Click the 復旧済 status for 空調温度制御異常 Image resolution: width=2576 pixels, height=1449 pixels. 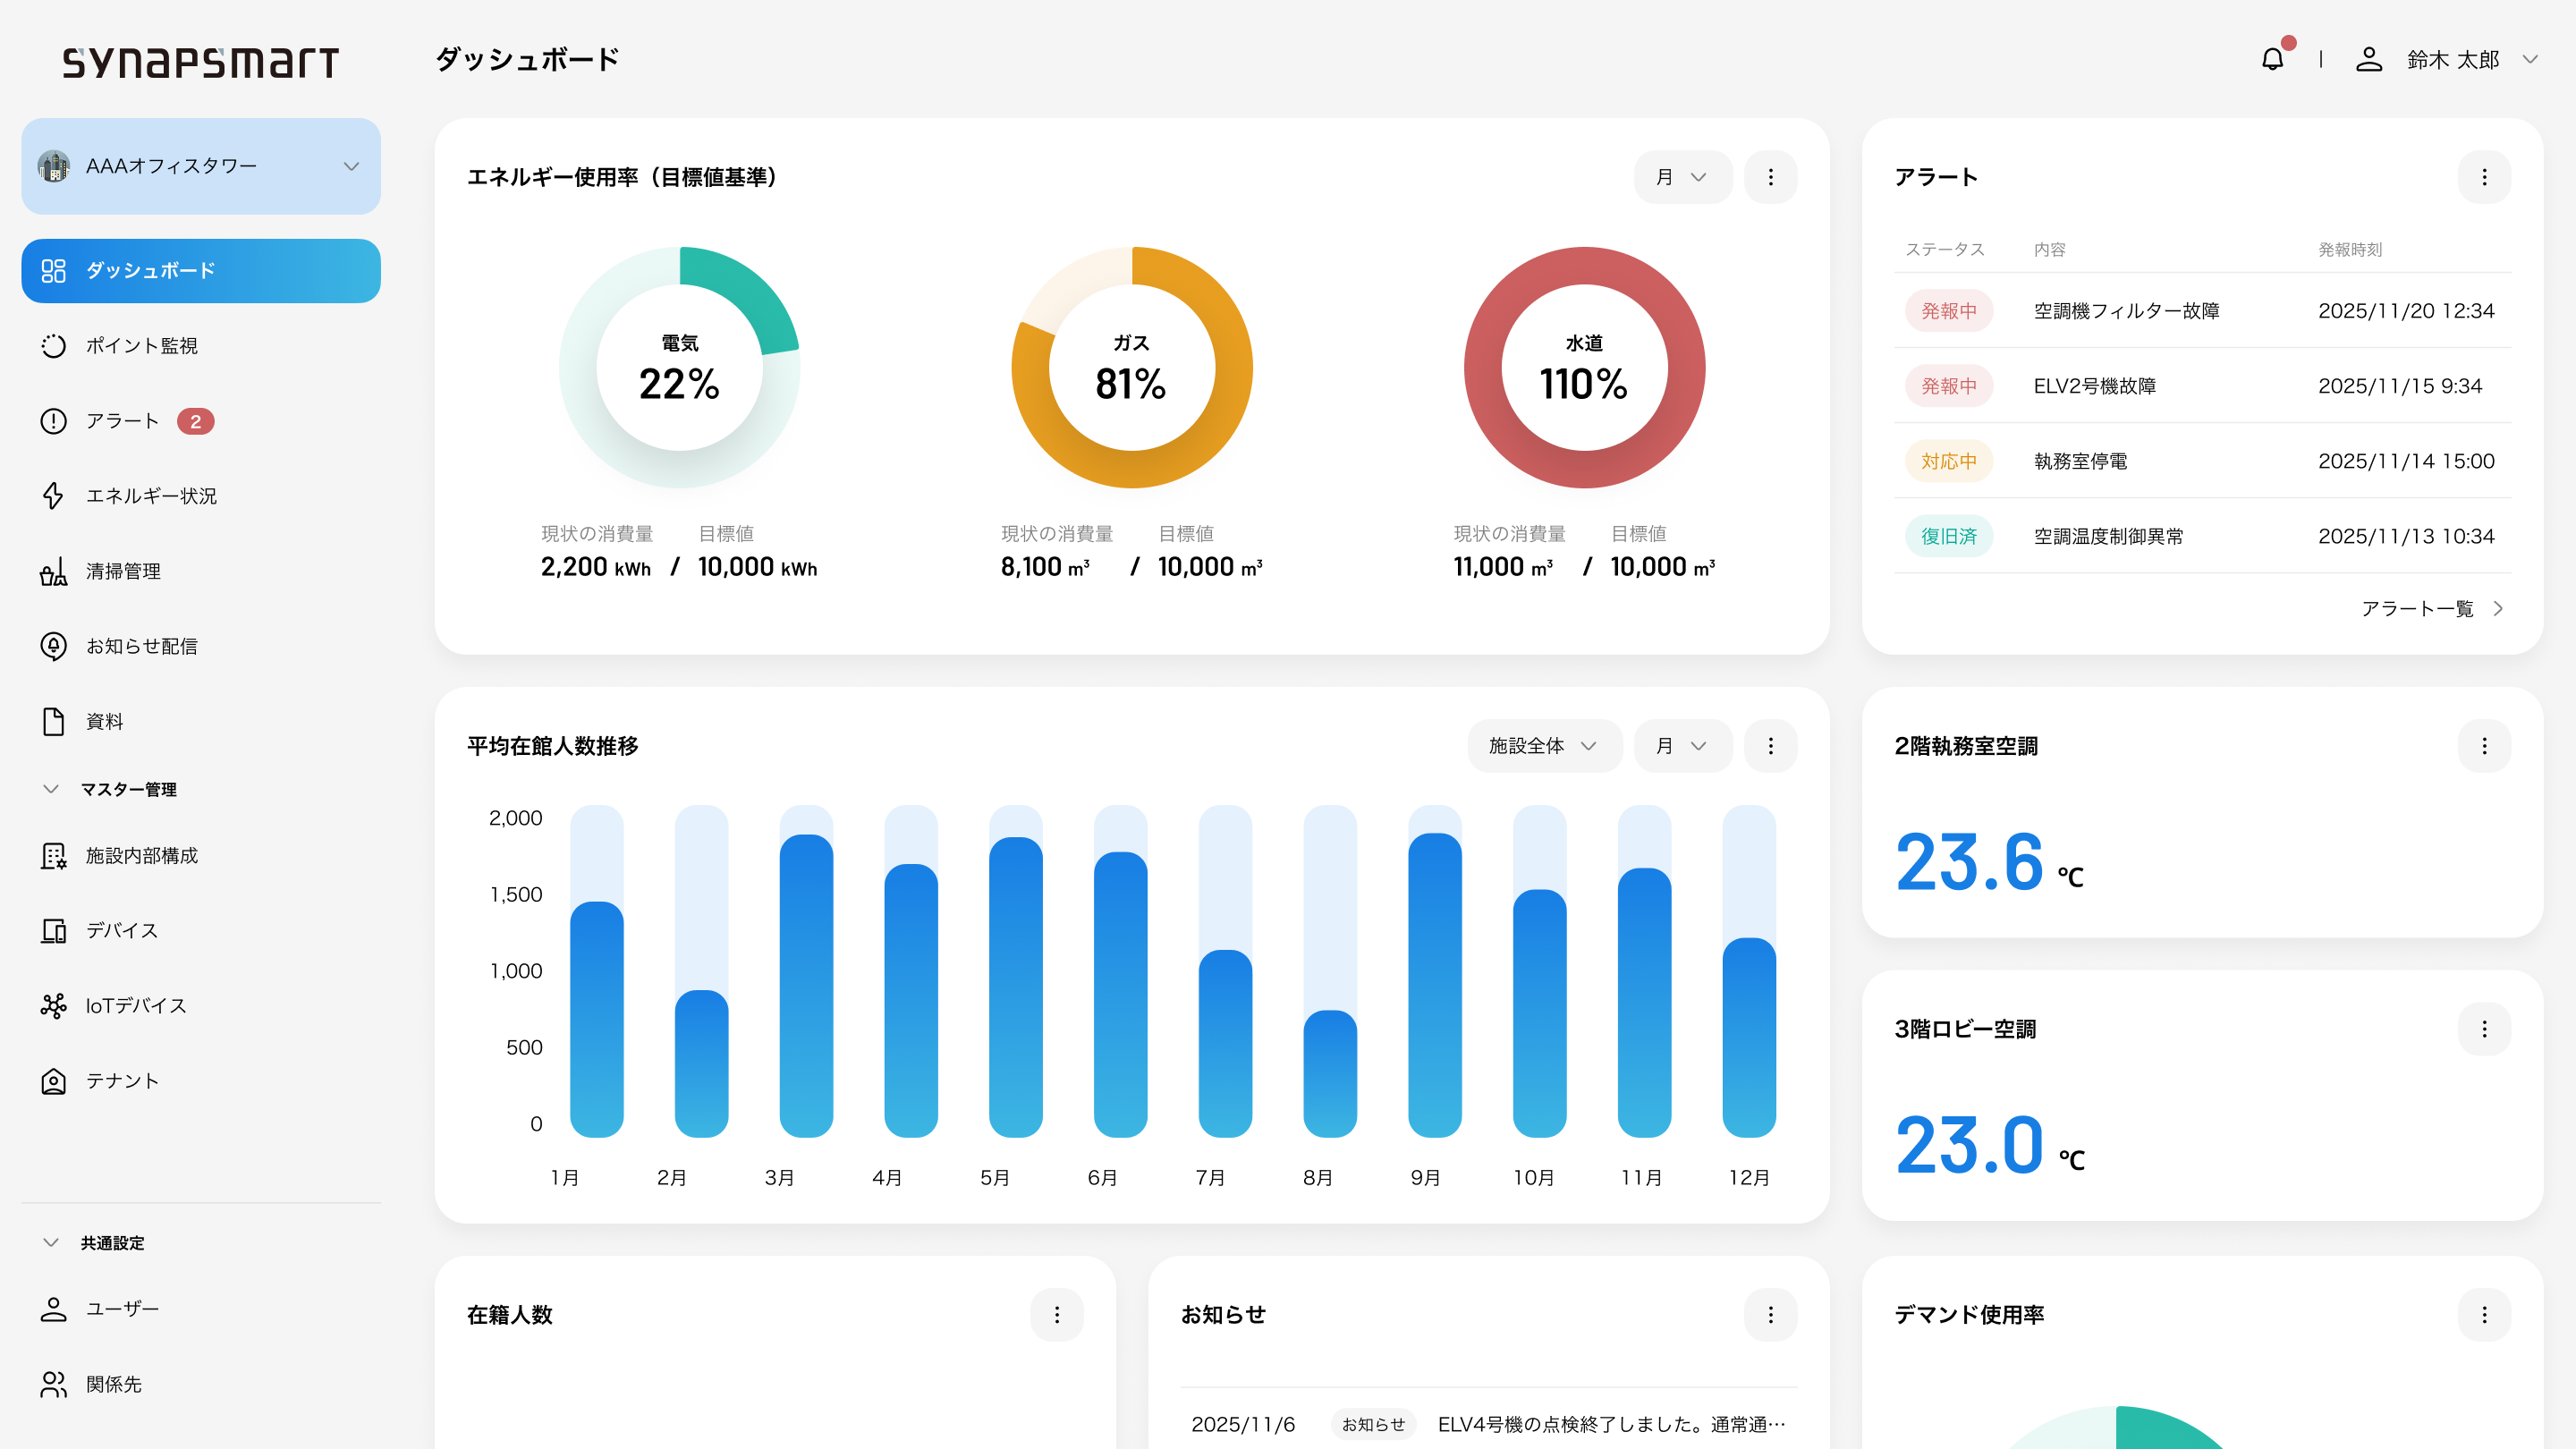[x=1948, y=536]
